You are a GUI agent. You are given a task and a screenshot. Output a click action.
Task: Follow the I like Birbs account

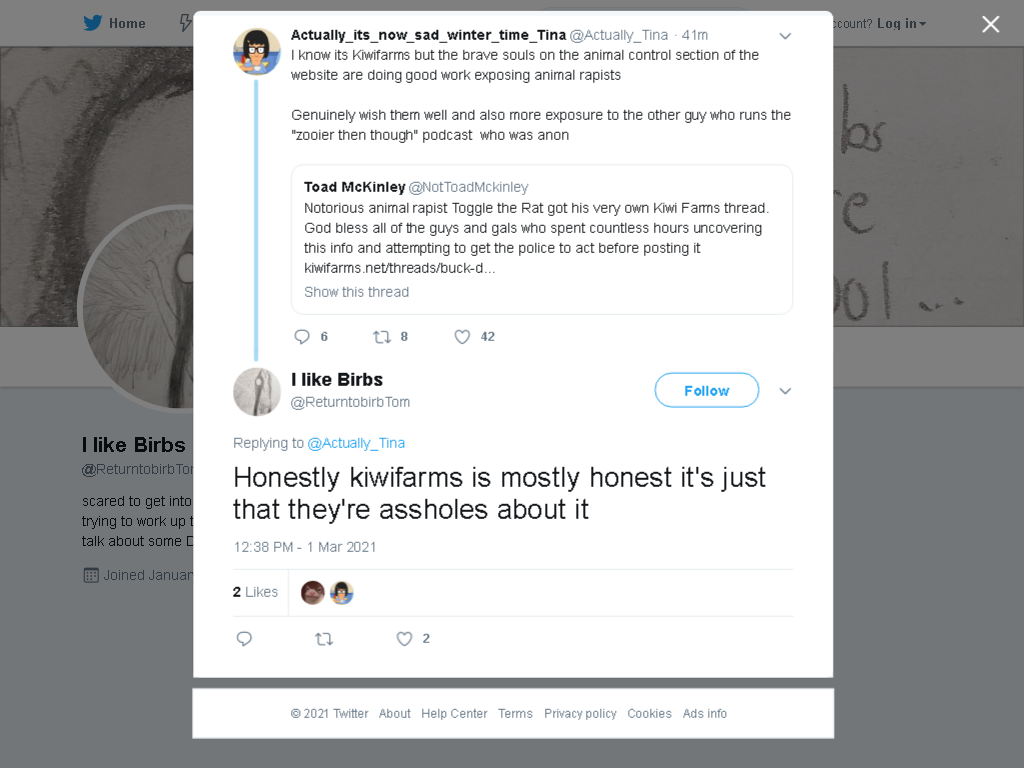pyautogui.click(x=707, y=391)
